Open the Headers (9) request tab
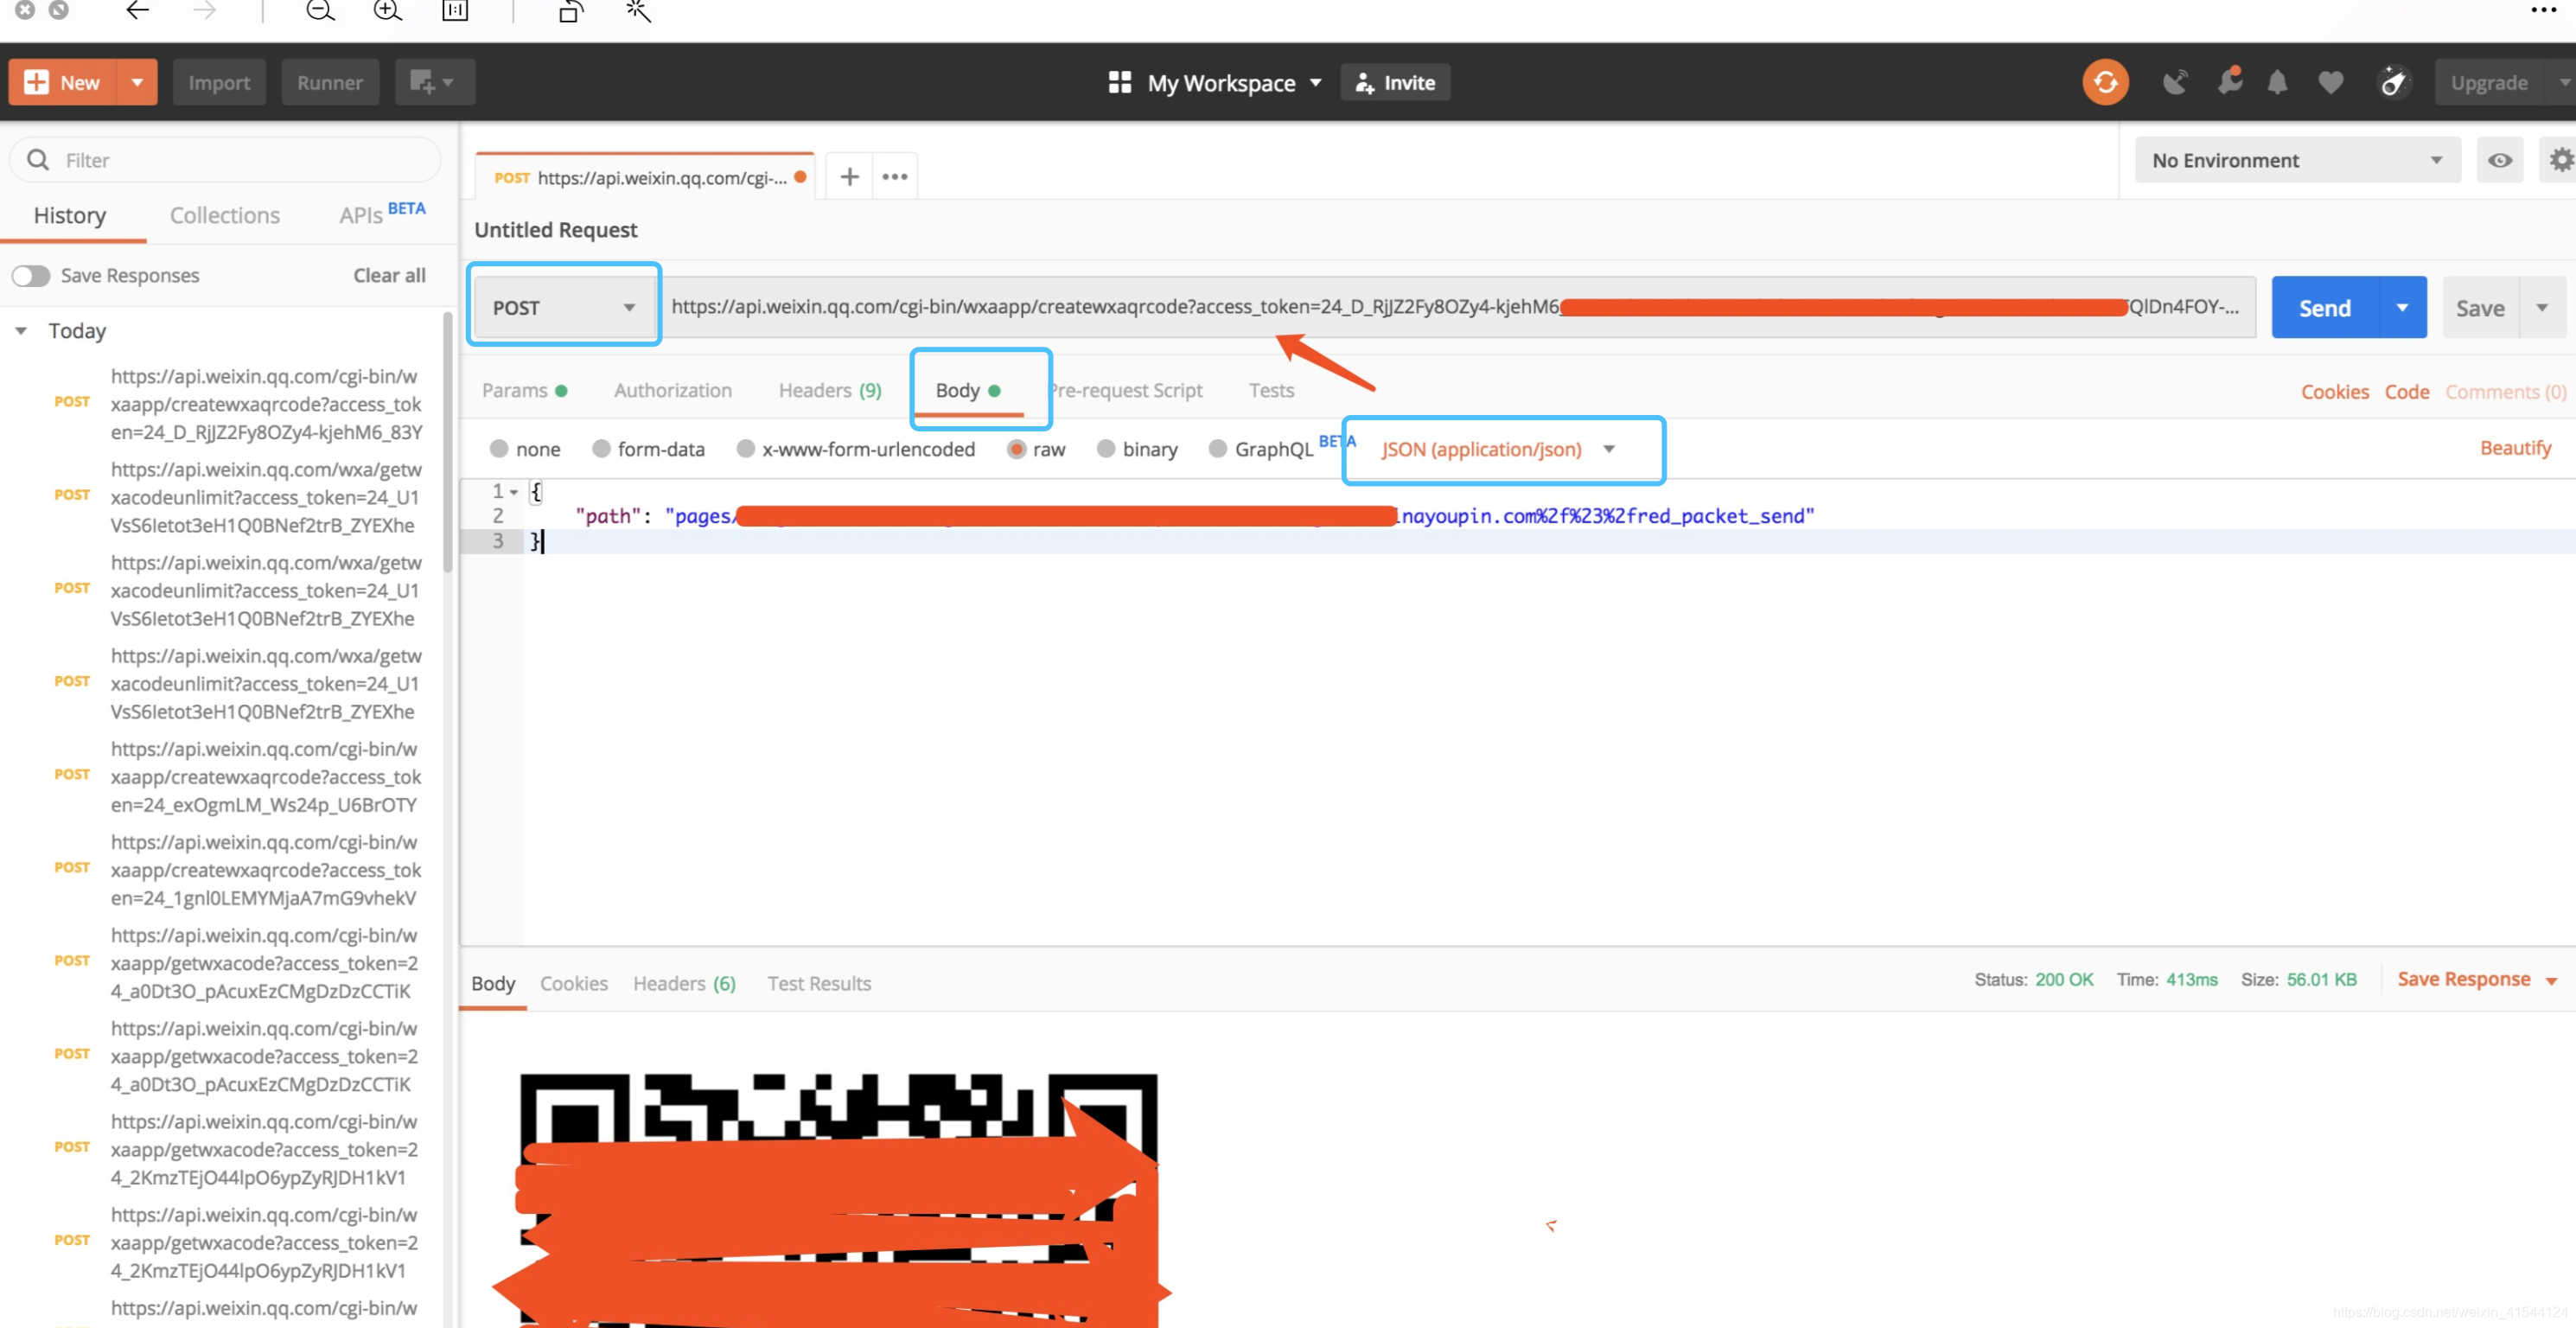The image size is (2576, 1328). tap(830, 390)
